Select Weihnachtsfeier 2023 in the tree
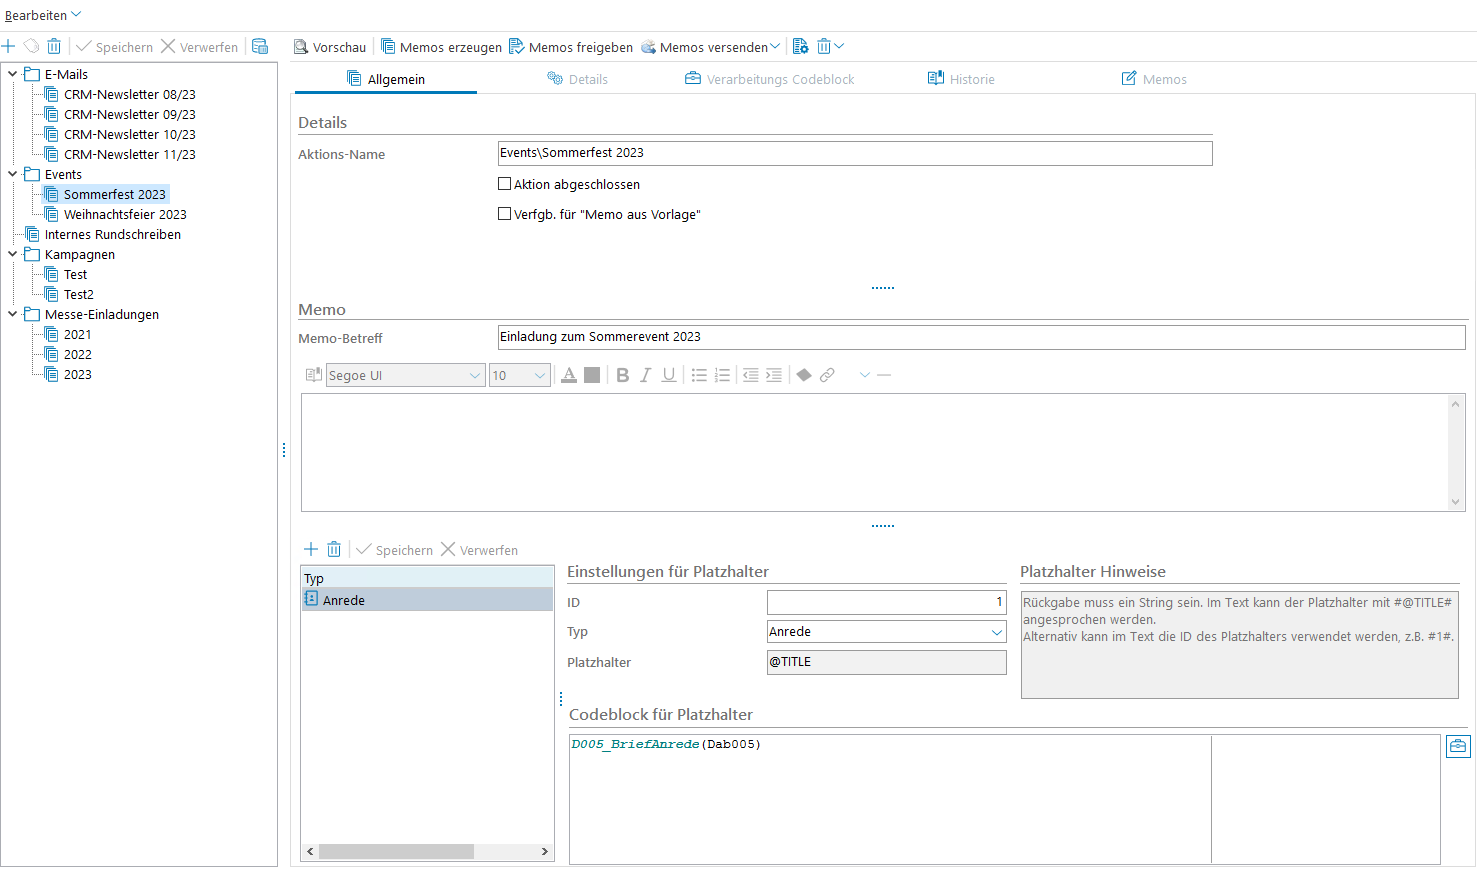Viewport: 1477px width, 869px height. pos(124,214)
